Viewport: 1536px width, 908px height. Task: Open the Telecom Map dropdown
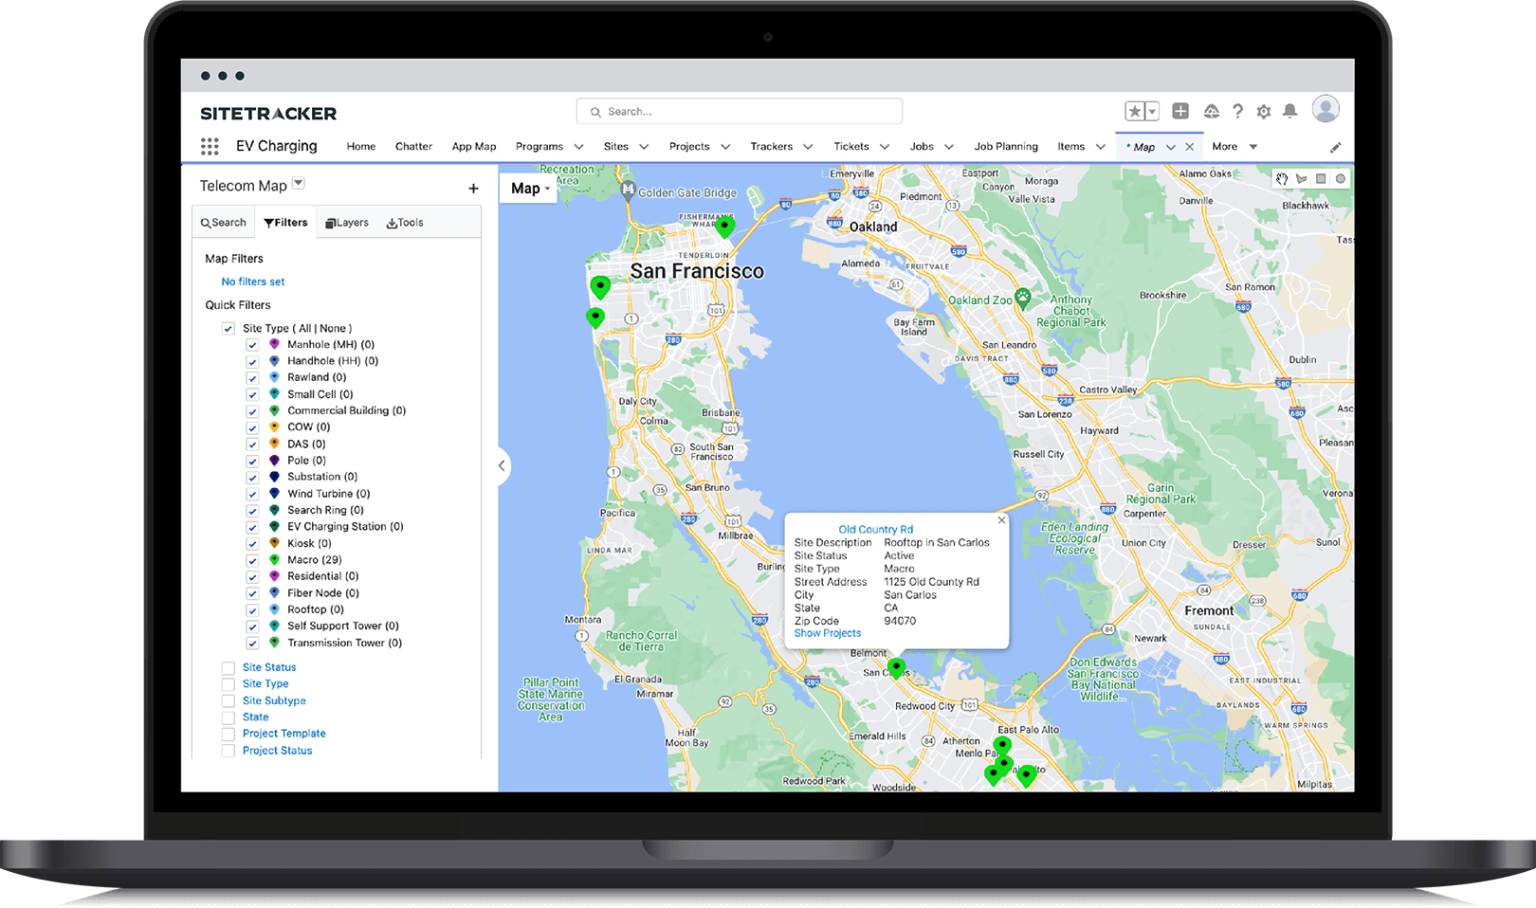(297, 184)
